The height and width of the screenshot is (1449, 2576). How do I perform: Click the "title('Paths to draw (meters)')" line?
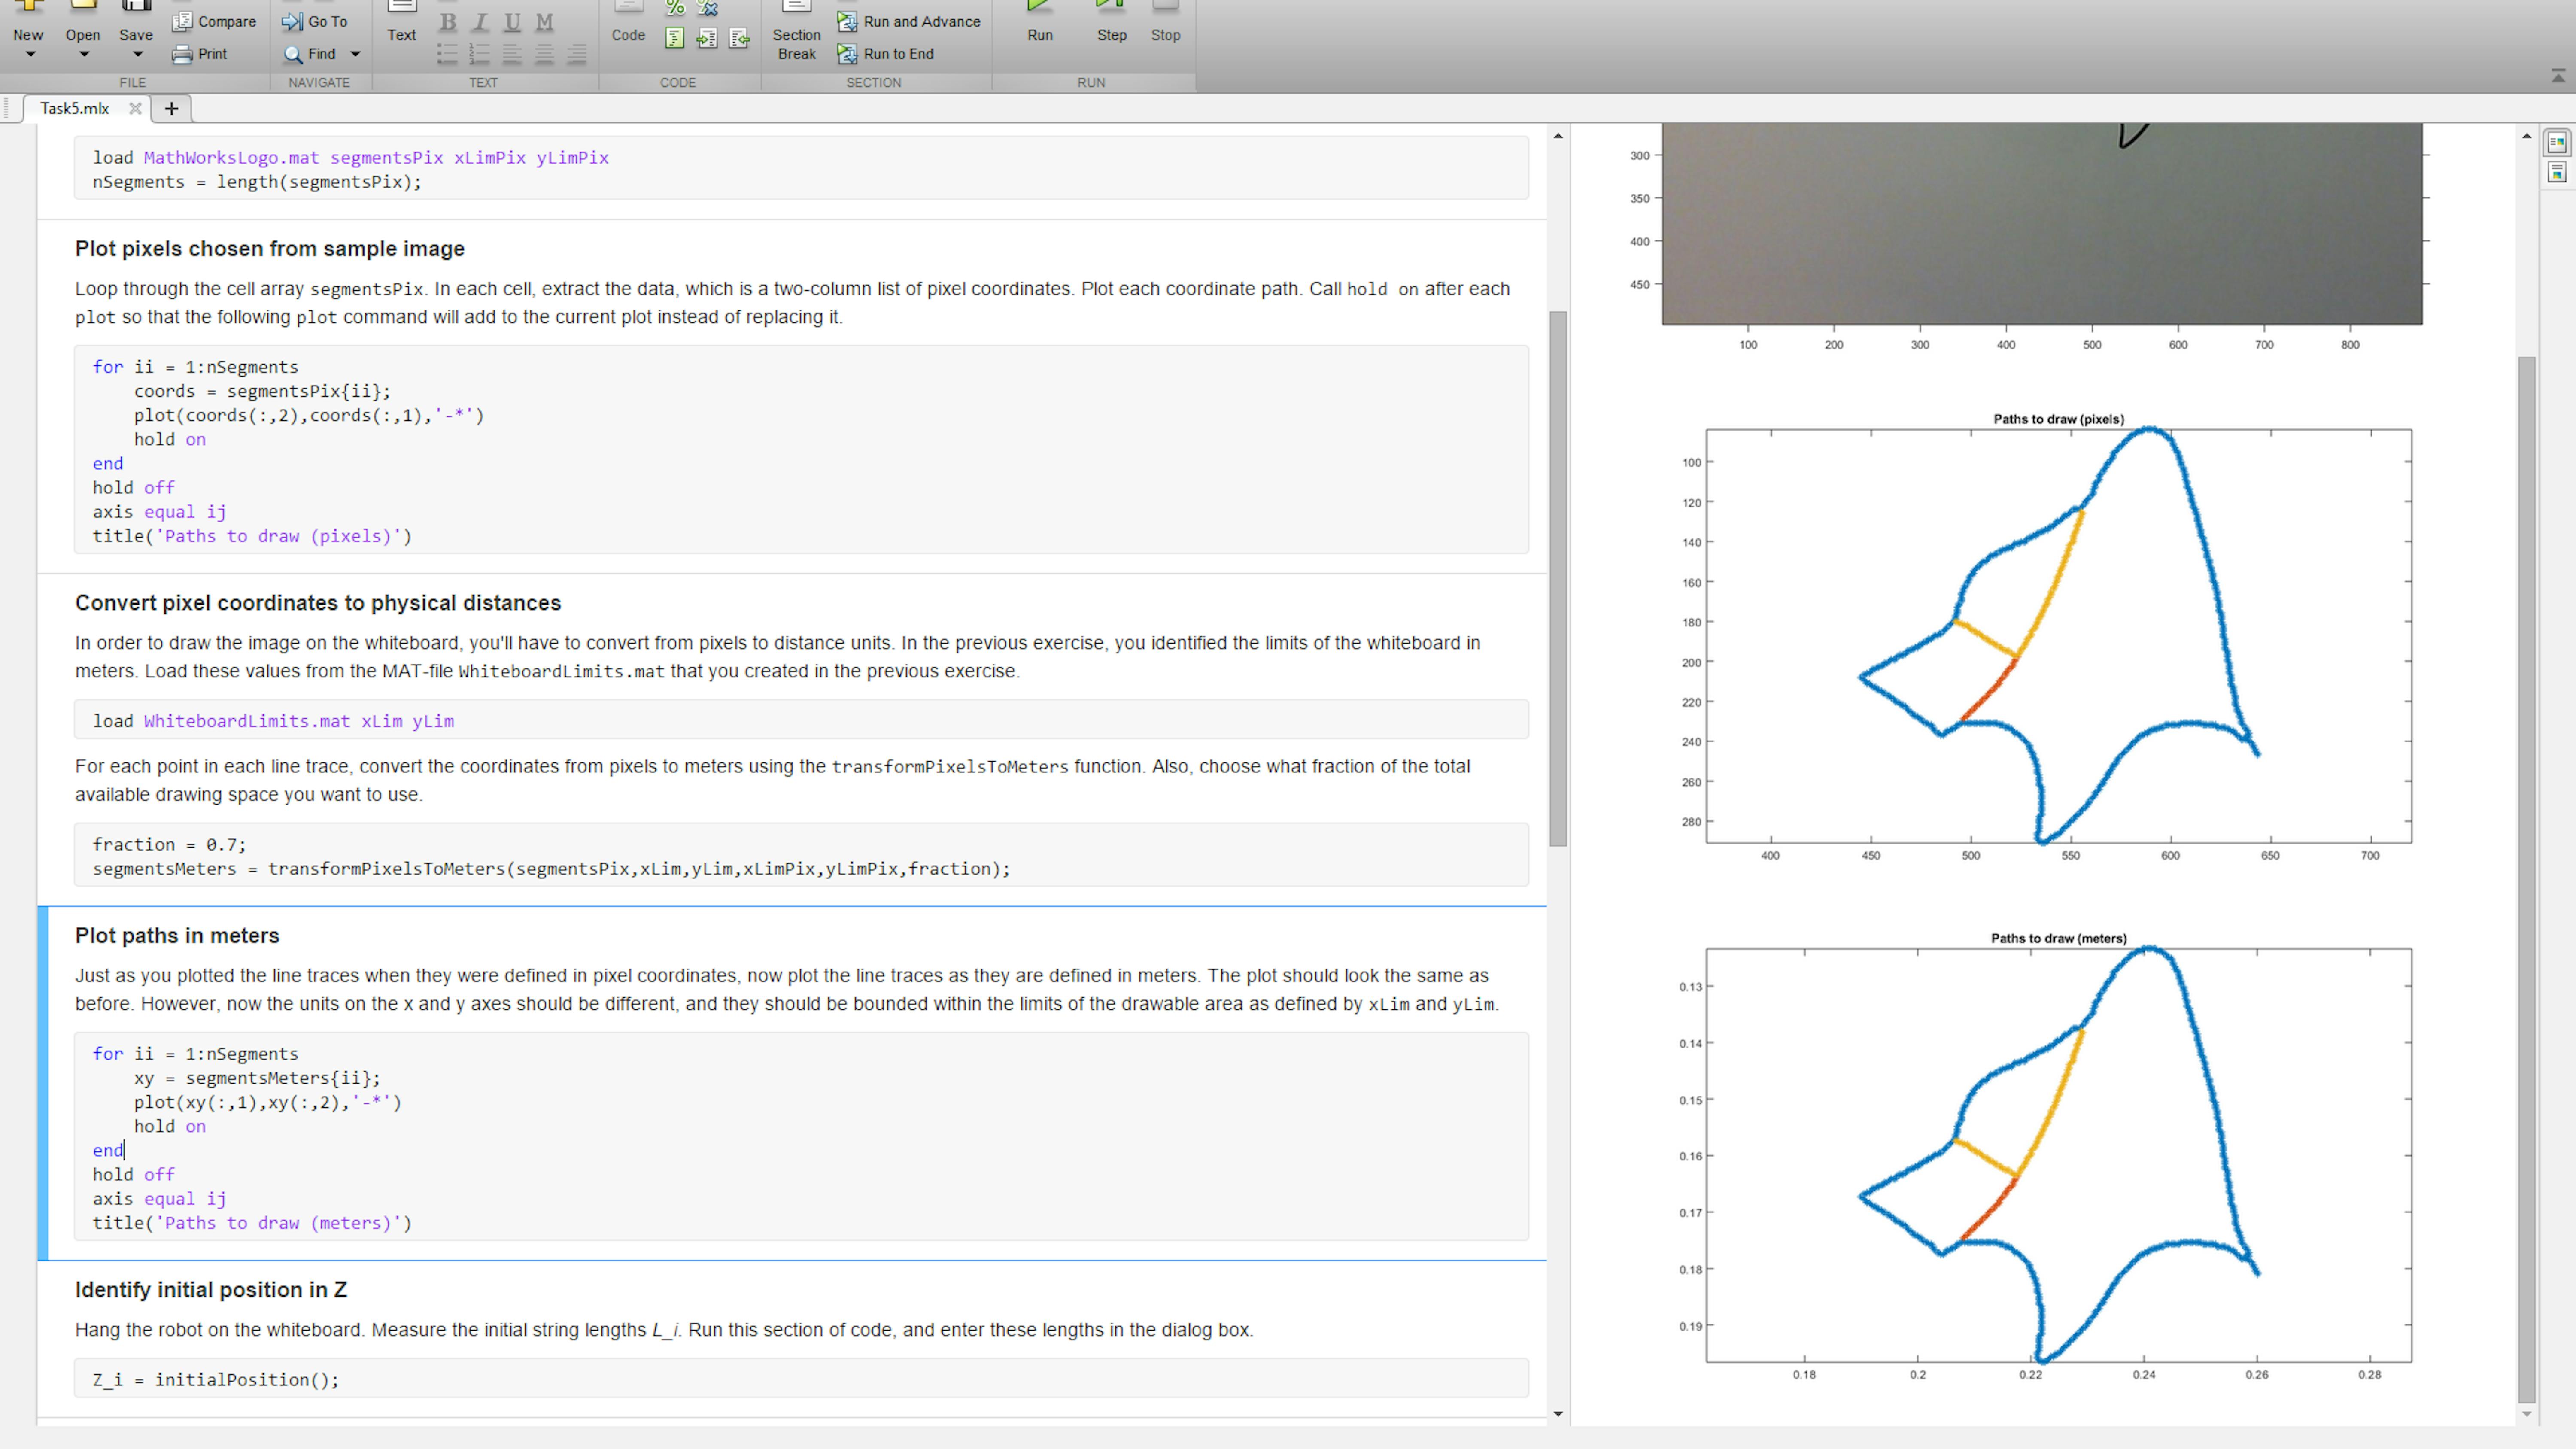click(x=252, y=1223)
